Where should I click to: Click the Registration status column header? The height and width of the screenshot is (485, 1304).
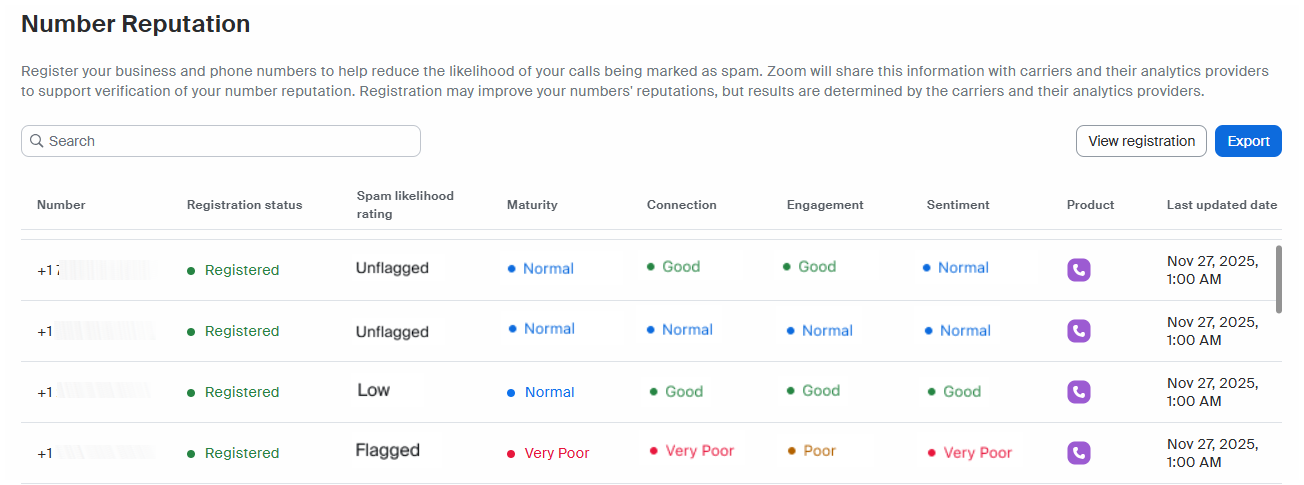pos(244,205)
